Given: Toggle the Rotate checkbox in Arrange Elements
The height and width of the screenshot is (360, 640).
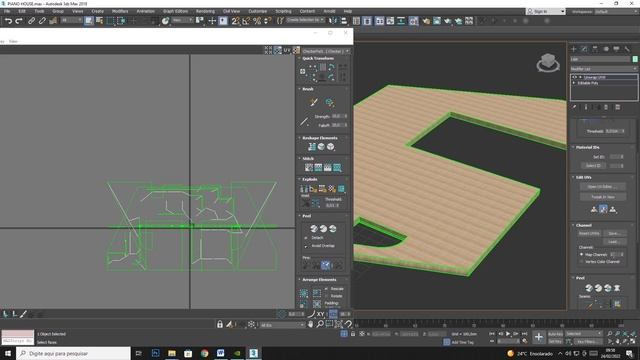Looking at the screenshot, I should [x=327, y=296].
